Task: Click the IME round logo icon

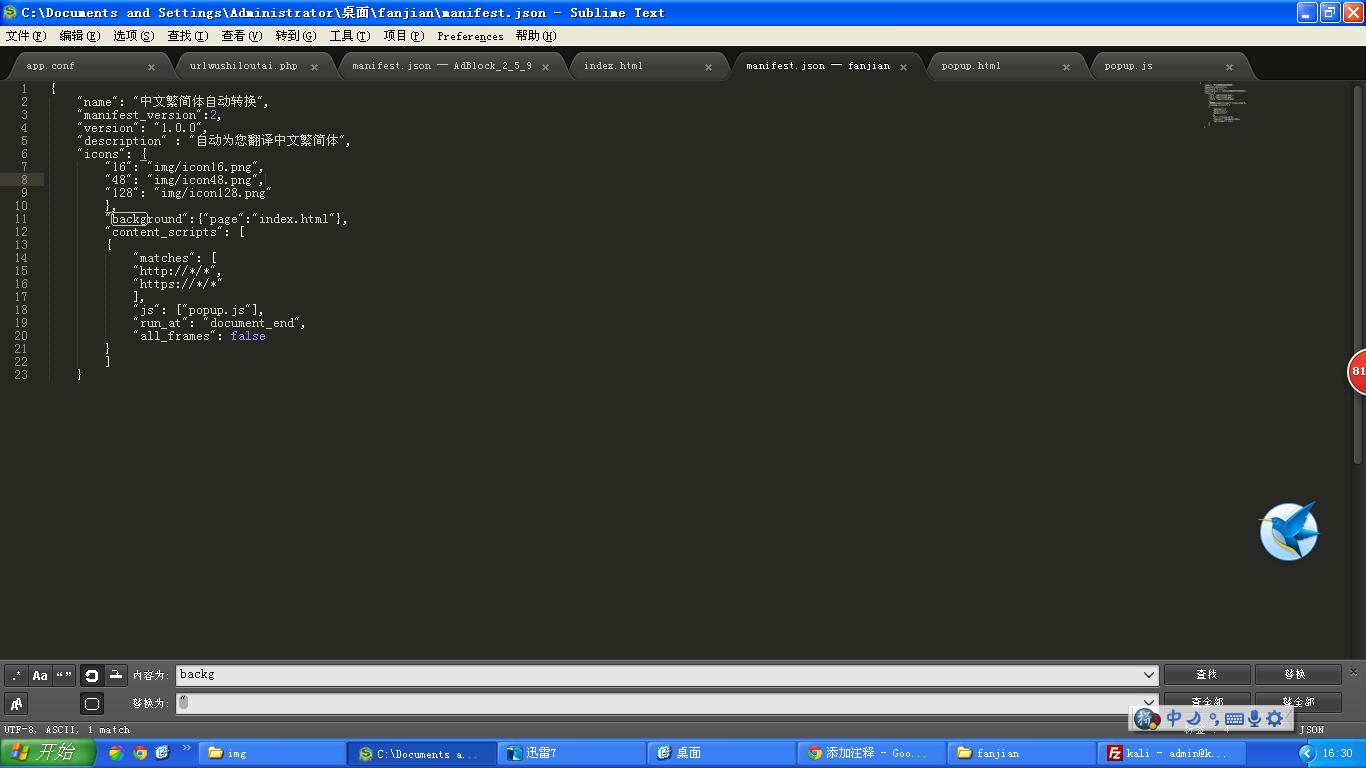Action: 1147,718
